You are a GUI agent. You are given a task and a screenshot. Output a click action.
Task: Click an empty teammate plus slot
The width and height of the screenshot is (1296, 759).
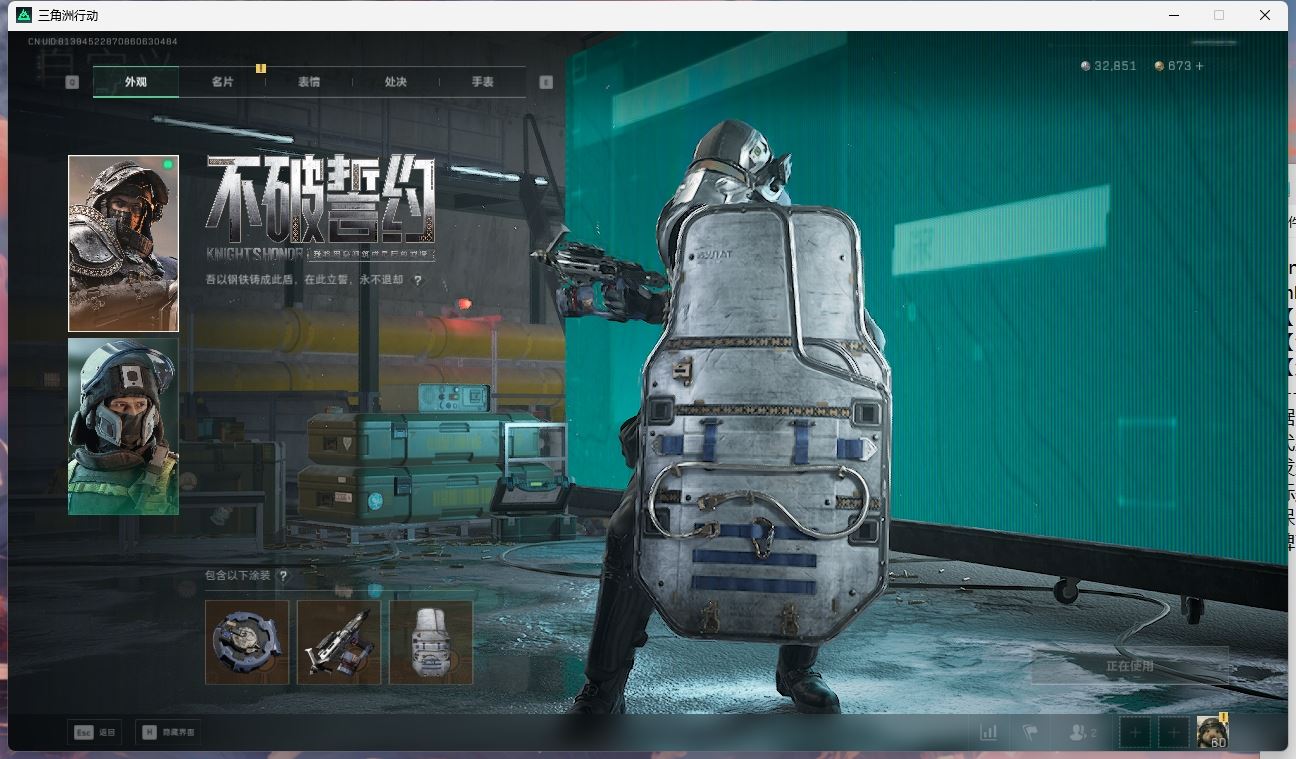[x=1135, y=732]
